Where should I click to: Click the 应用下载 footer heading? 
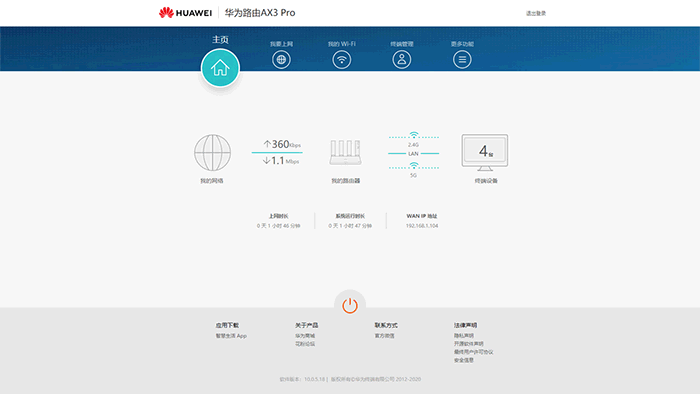point(227,325)
